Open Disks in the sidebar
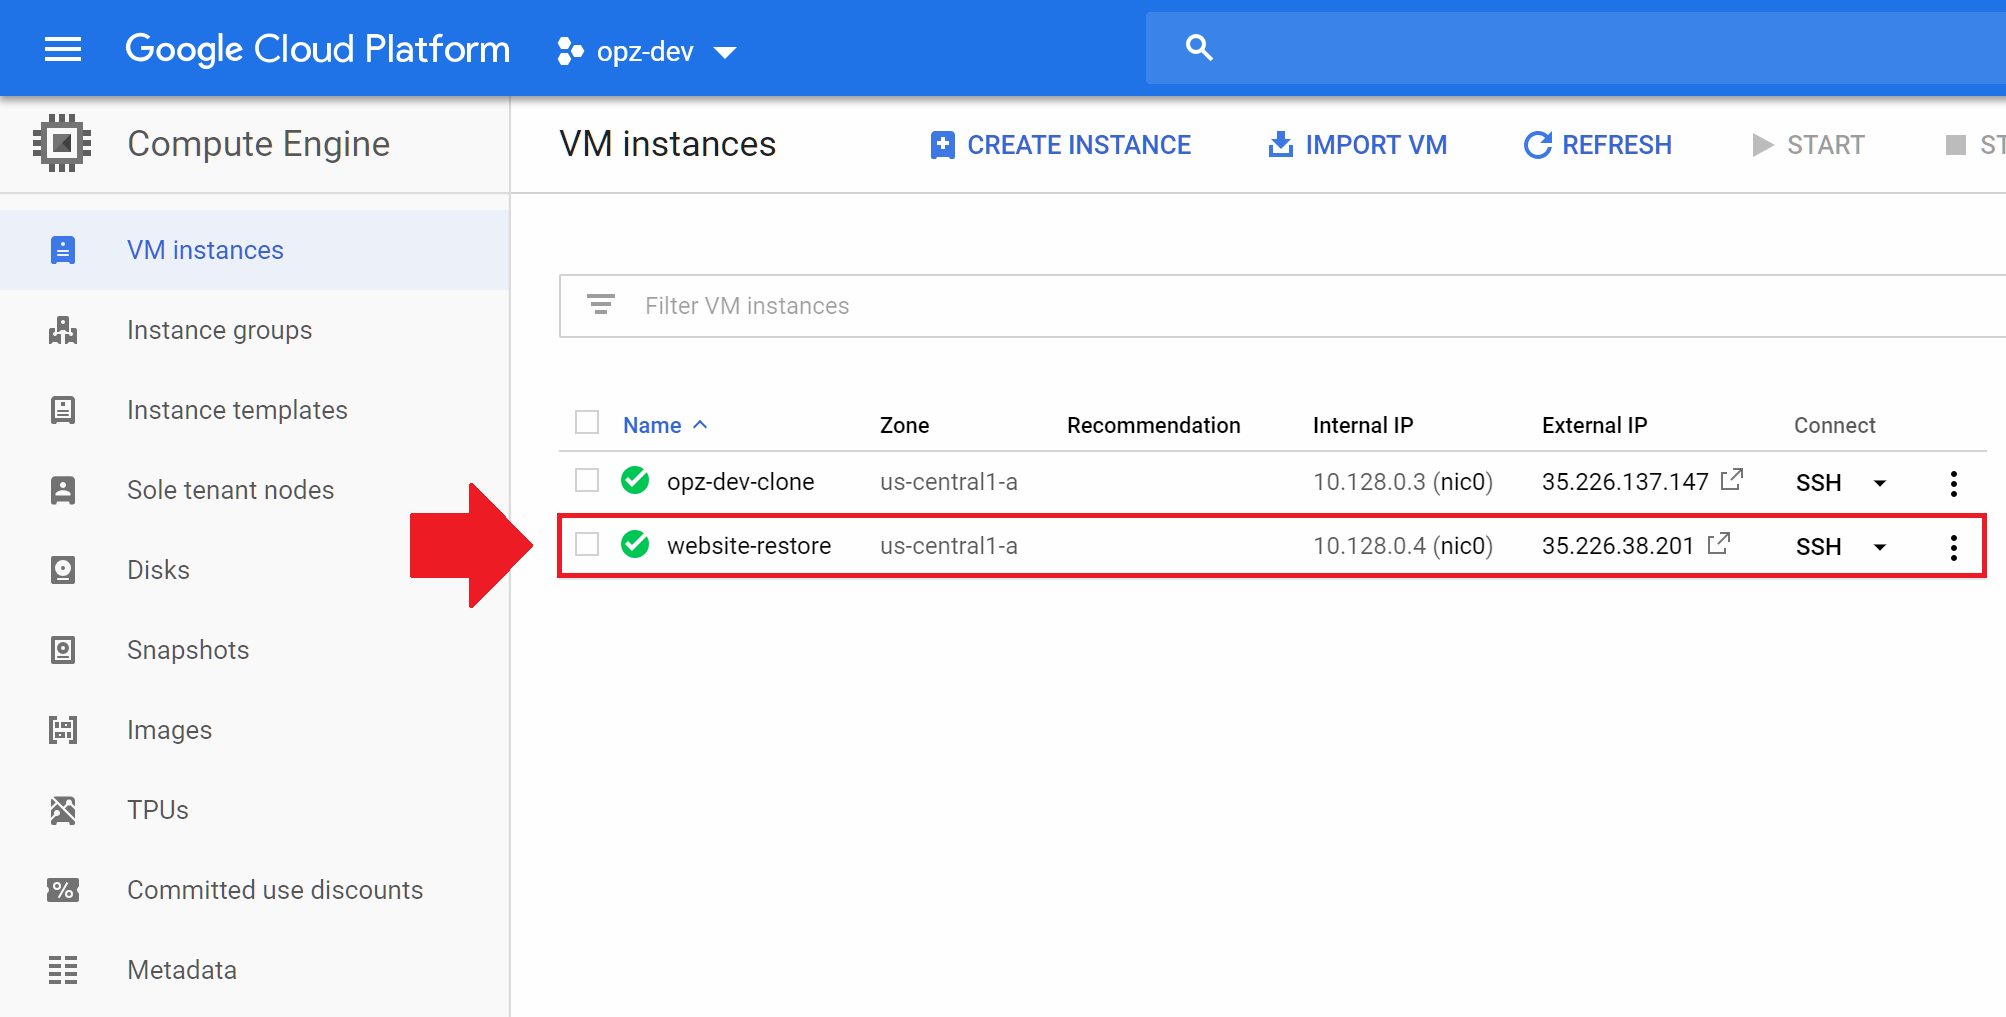 [x=158, y=570]
